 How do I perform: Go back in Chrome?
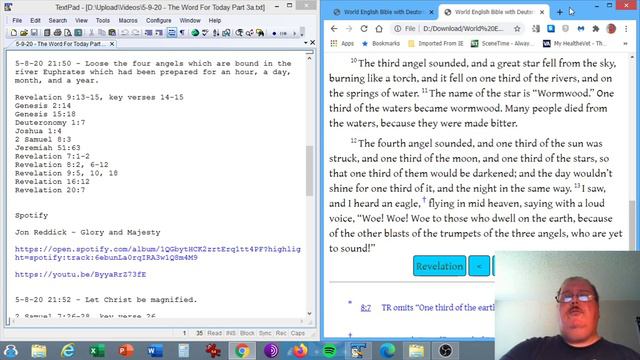(x=334, y=29)
